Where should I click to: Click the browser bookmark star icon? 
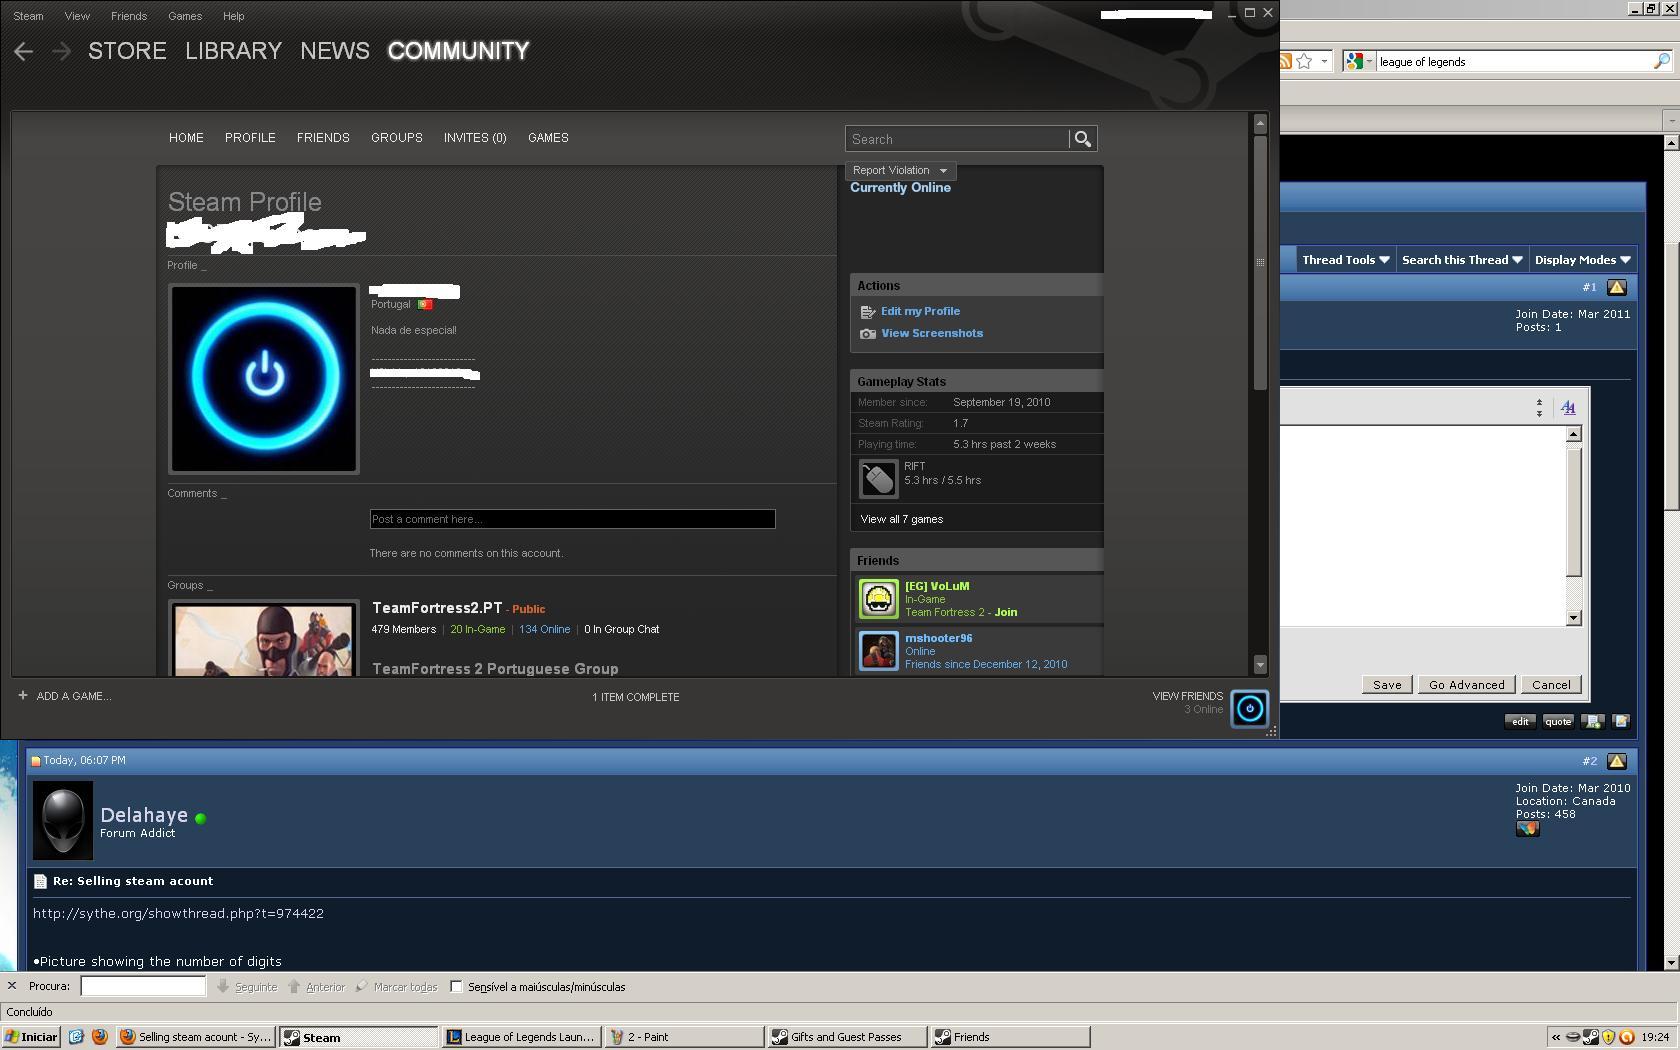(1304, 61)
